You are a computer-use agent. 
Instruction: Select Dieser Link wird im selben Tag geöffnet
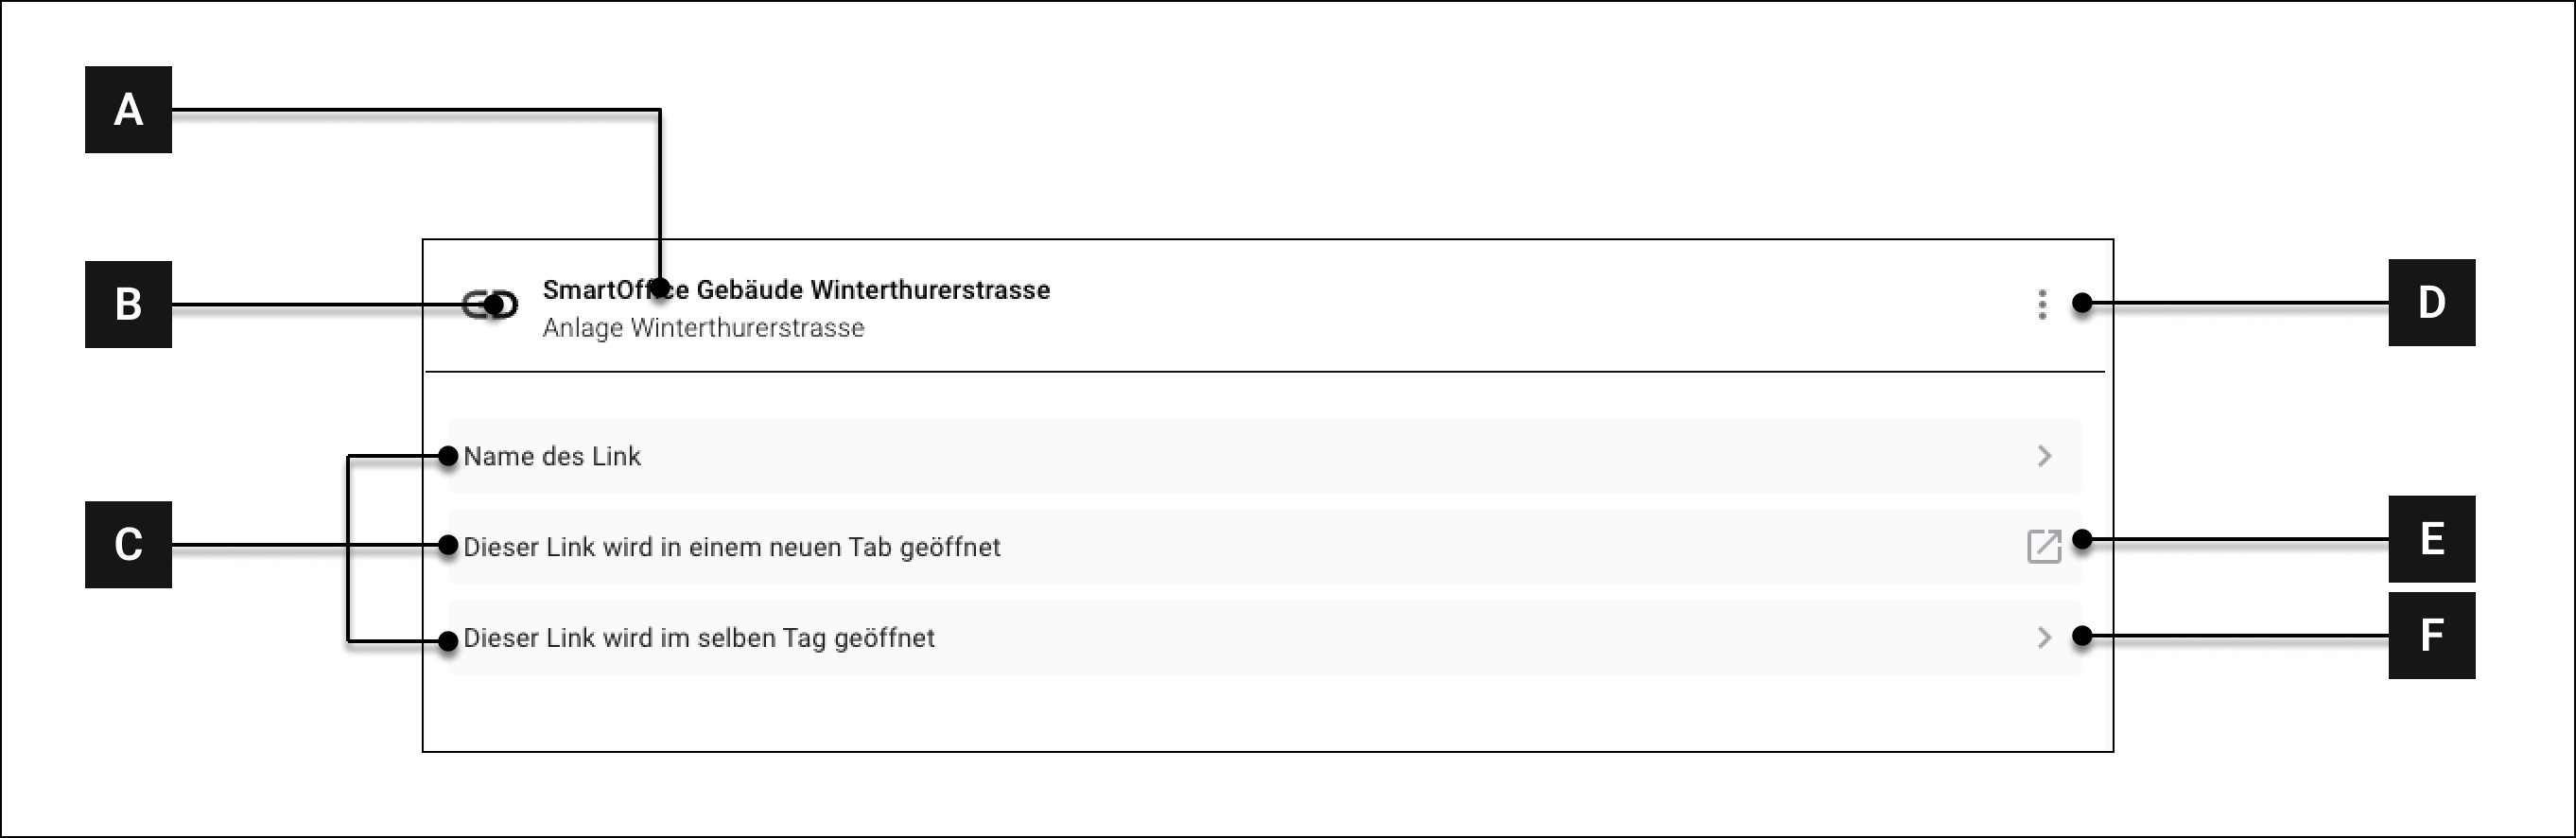[x=699, y=638]
